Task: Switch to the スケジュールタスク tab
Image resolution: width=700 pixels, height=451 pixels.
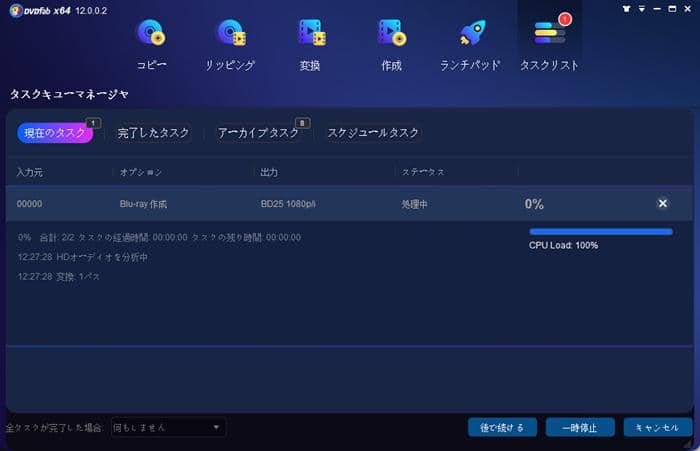Action: click(373, 133)
